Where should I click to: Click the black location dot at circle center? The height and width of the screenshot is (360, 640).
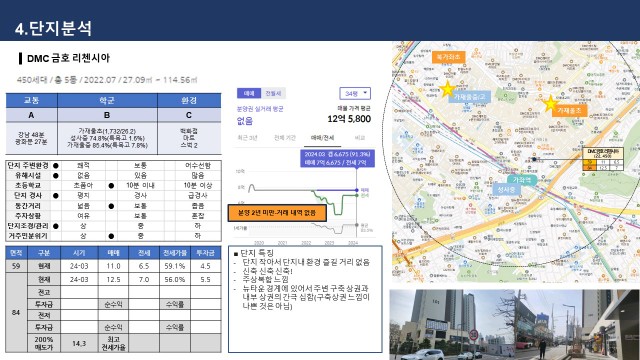534,159
